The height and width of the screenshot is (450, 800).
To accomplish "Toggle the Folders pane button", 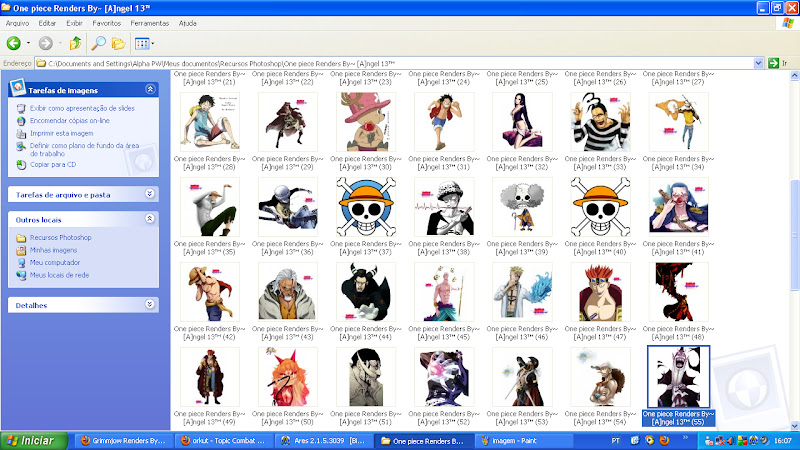I will [x=118, y=43].
